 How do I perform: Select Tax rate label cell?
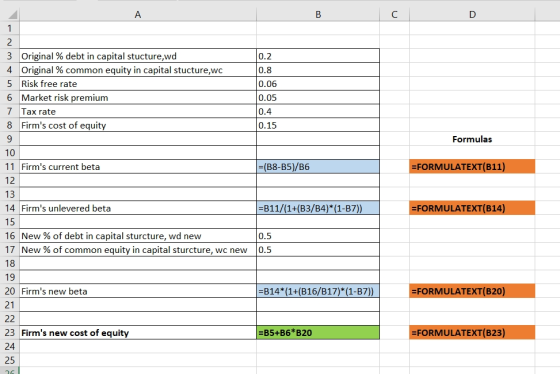(x=138, y=111)
